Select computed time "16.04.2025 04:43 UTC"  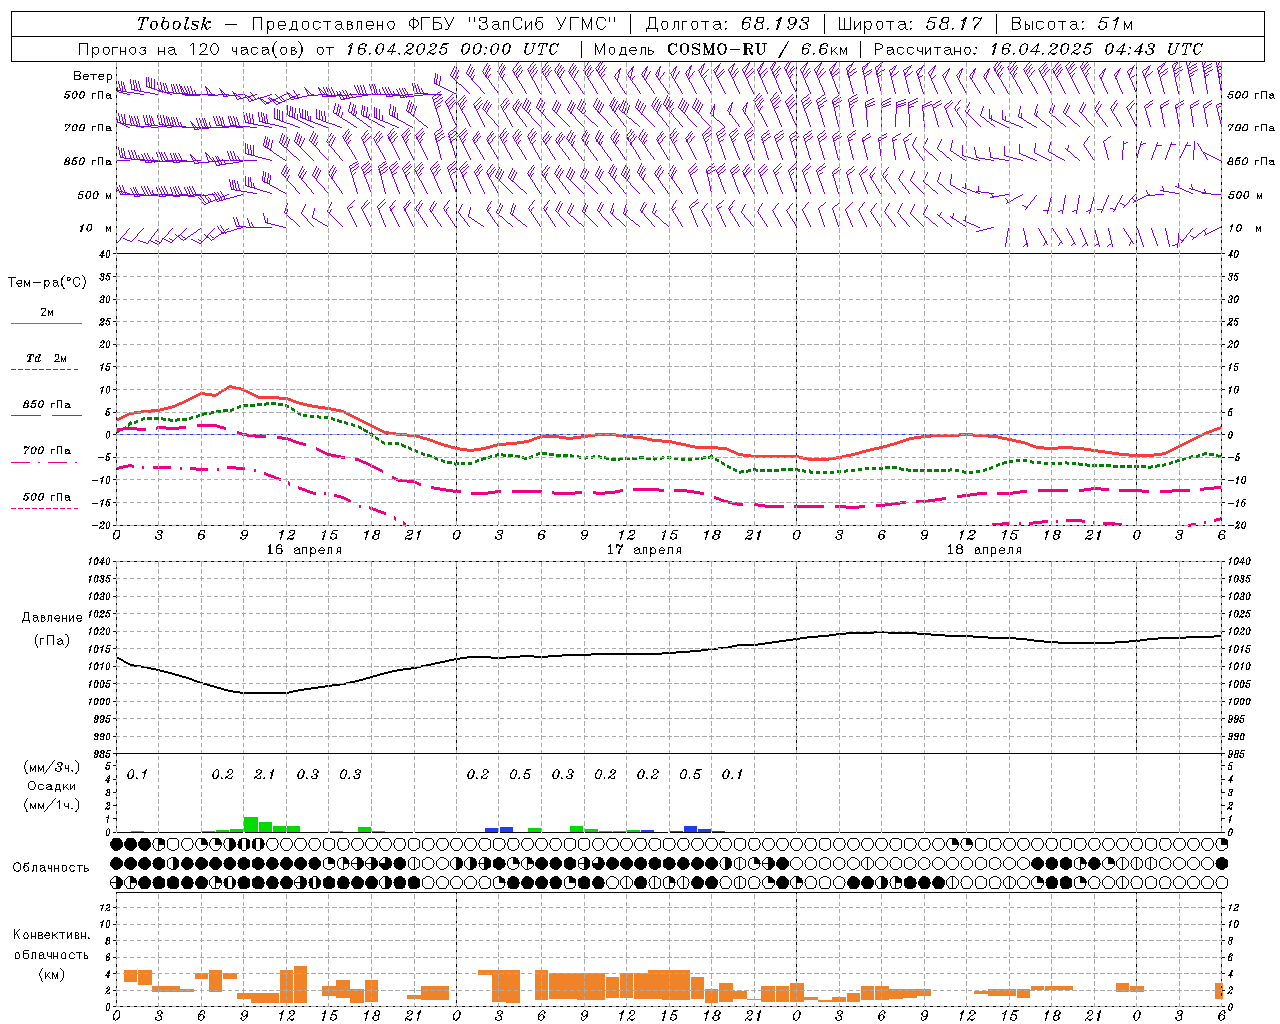(x=1096, y=49)
